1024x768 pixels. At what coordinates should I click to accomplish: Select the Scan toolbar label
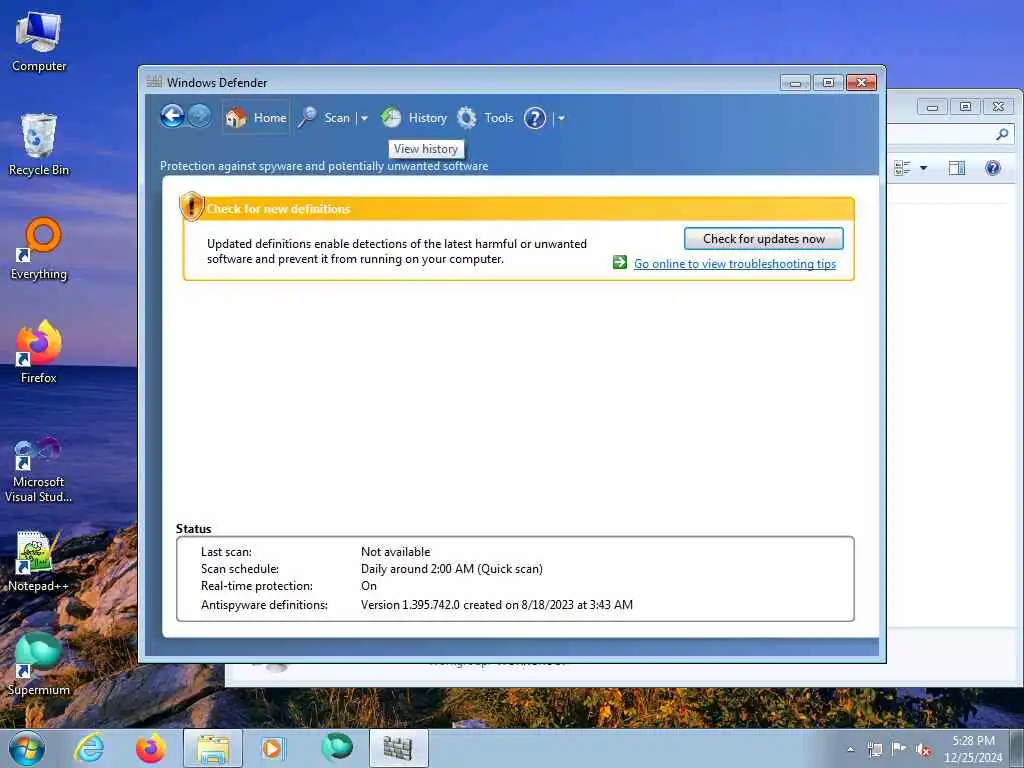pyautogui.click(x=337, y=118)
